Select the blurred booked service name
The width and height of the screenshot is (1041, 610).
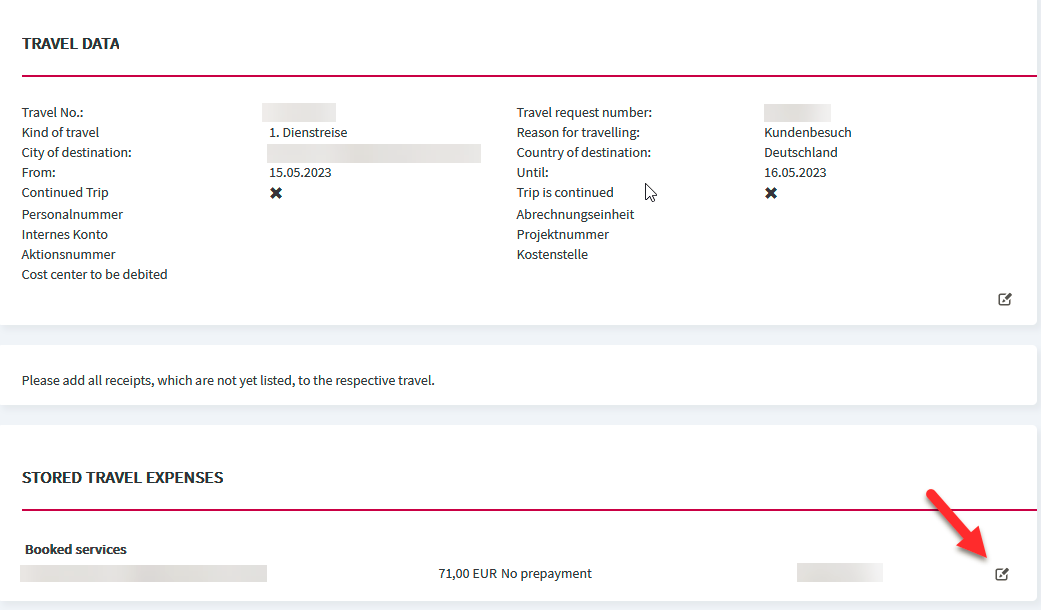[x=143, y=573]
